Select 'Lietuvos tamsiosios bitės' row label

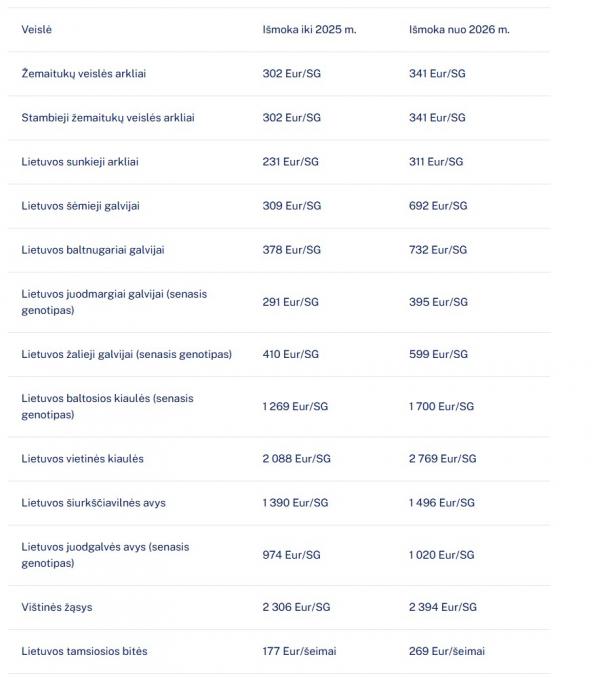point(84,651)
